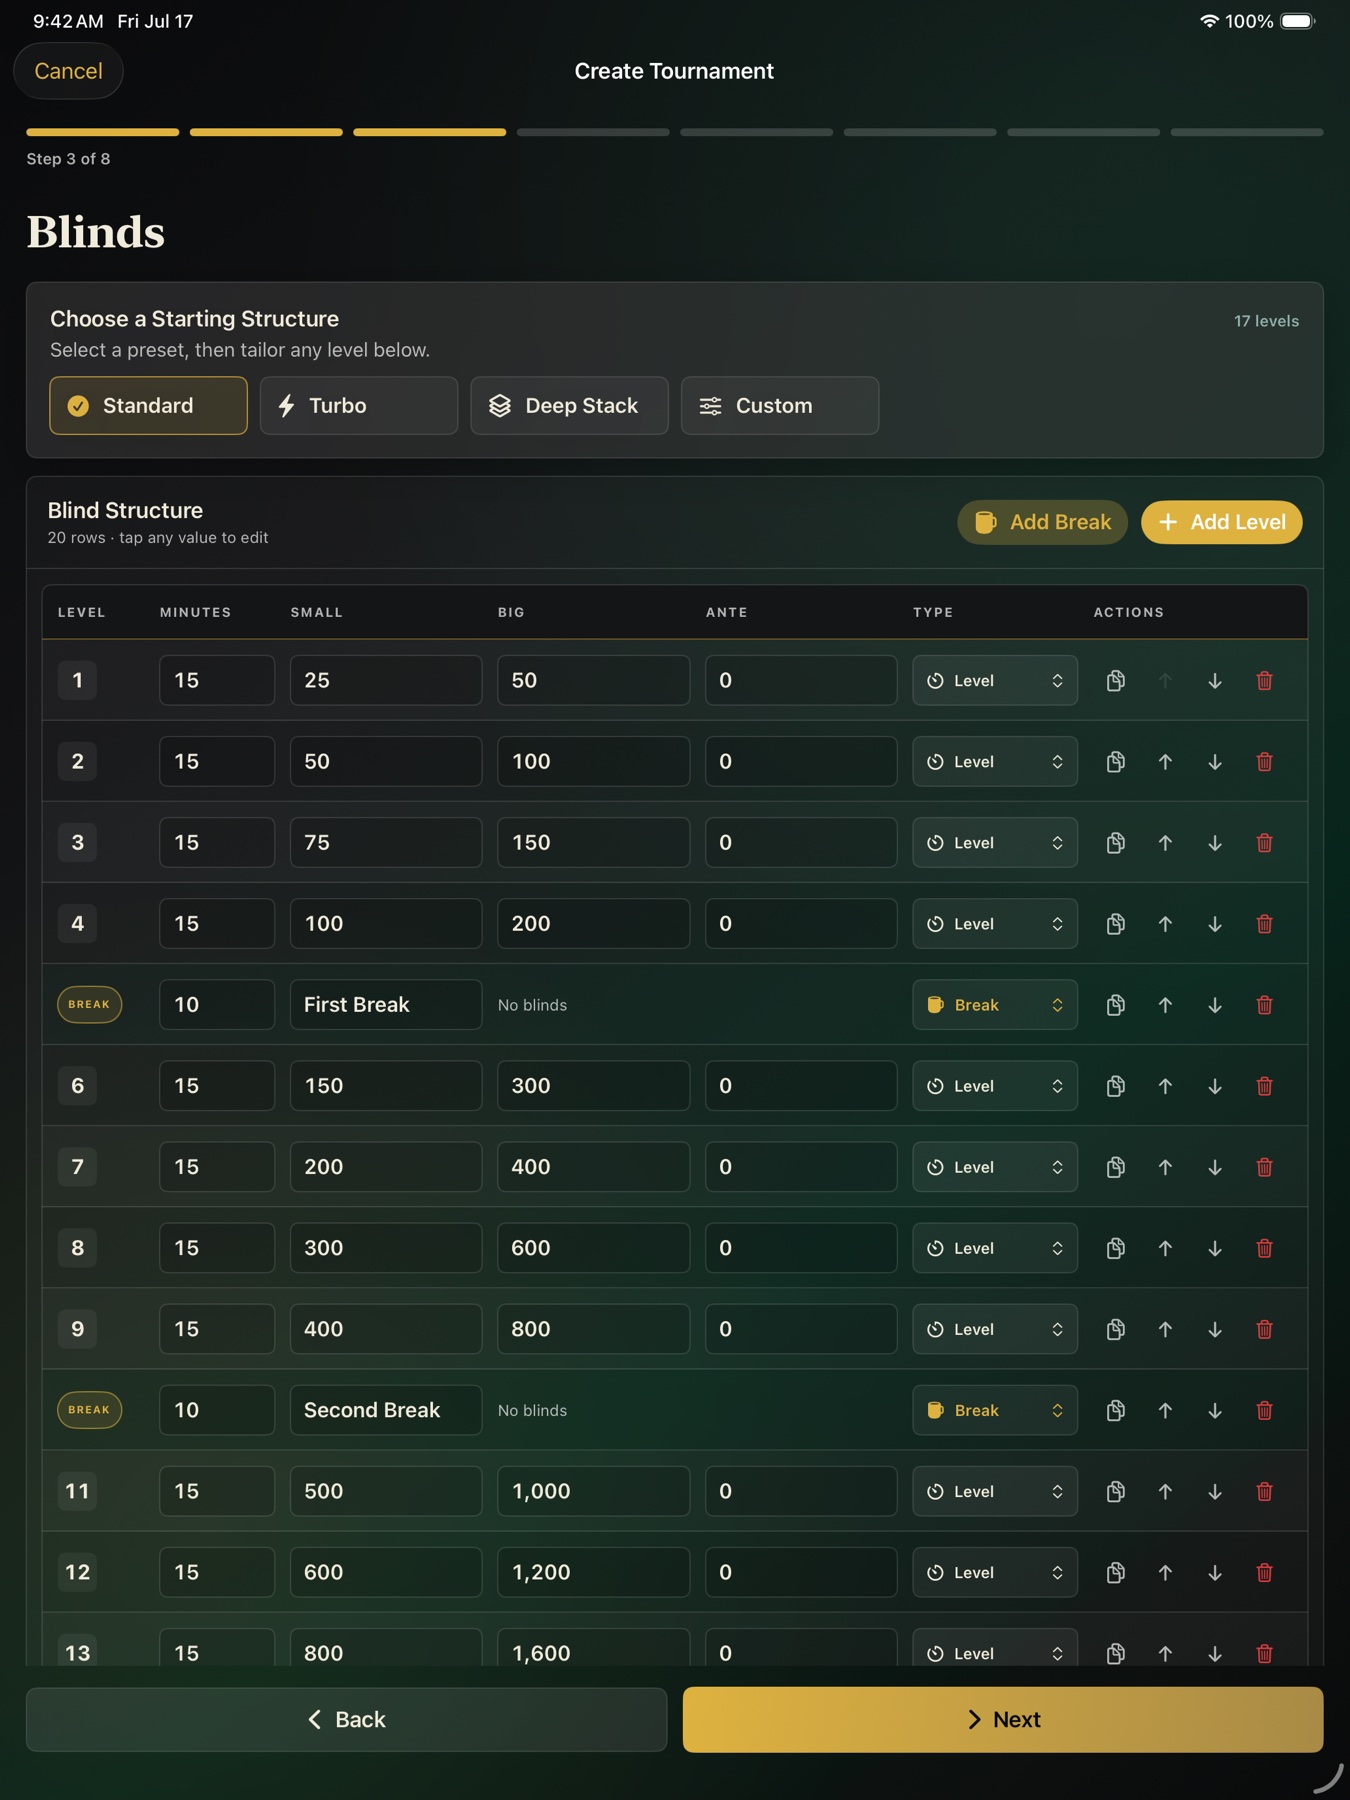The width and height of the screenshot is (1350, 1800).
Task: Move level 9 row up
Action: 1165,1329
